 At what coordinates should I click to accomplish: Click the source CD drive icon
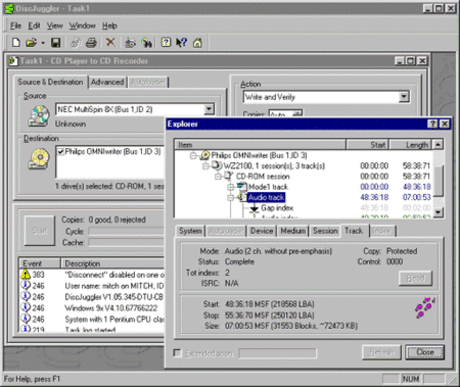coord(39,115)
